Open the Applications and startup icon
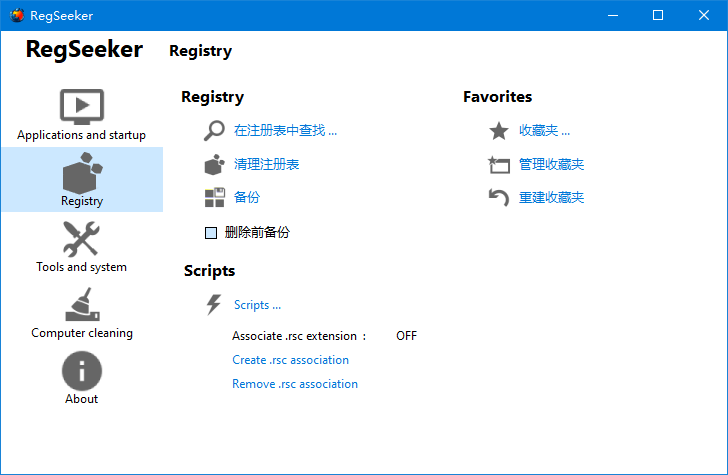Screen dimensions: 728x475 82,106
